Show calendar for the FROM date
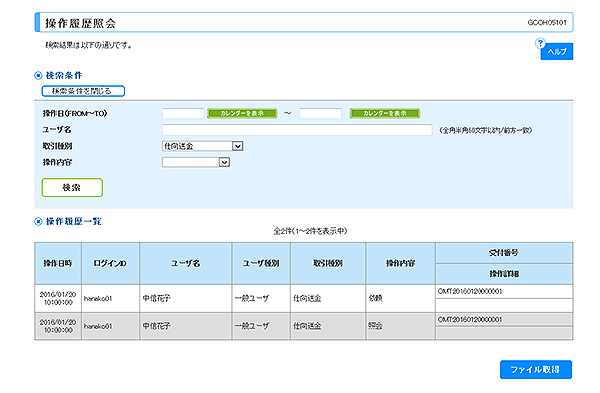The image size is (600, 393). (x=242, y=113)
